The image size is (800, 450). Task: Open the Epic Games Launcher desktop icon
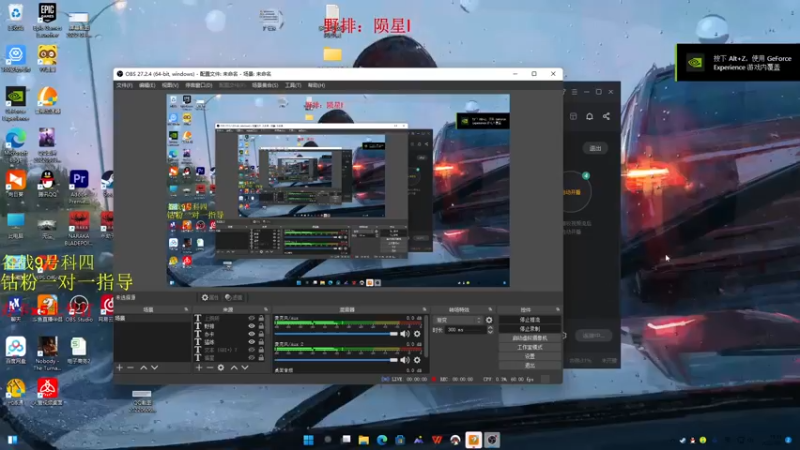(x=47, y=20)
